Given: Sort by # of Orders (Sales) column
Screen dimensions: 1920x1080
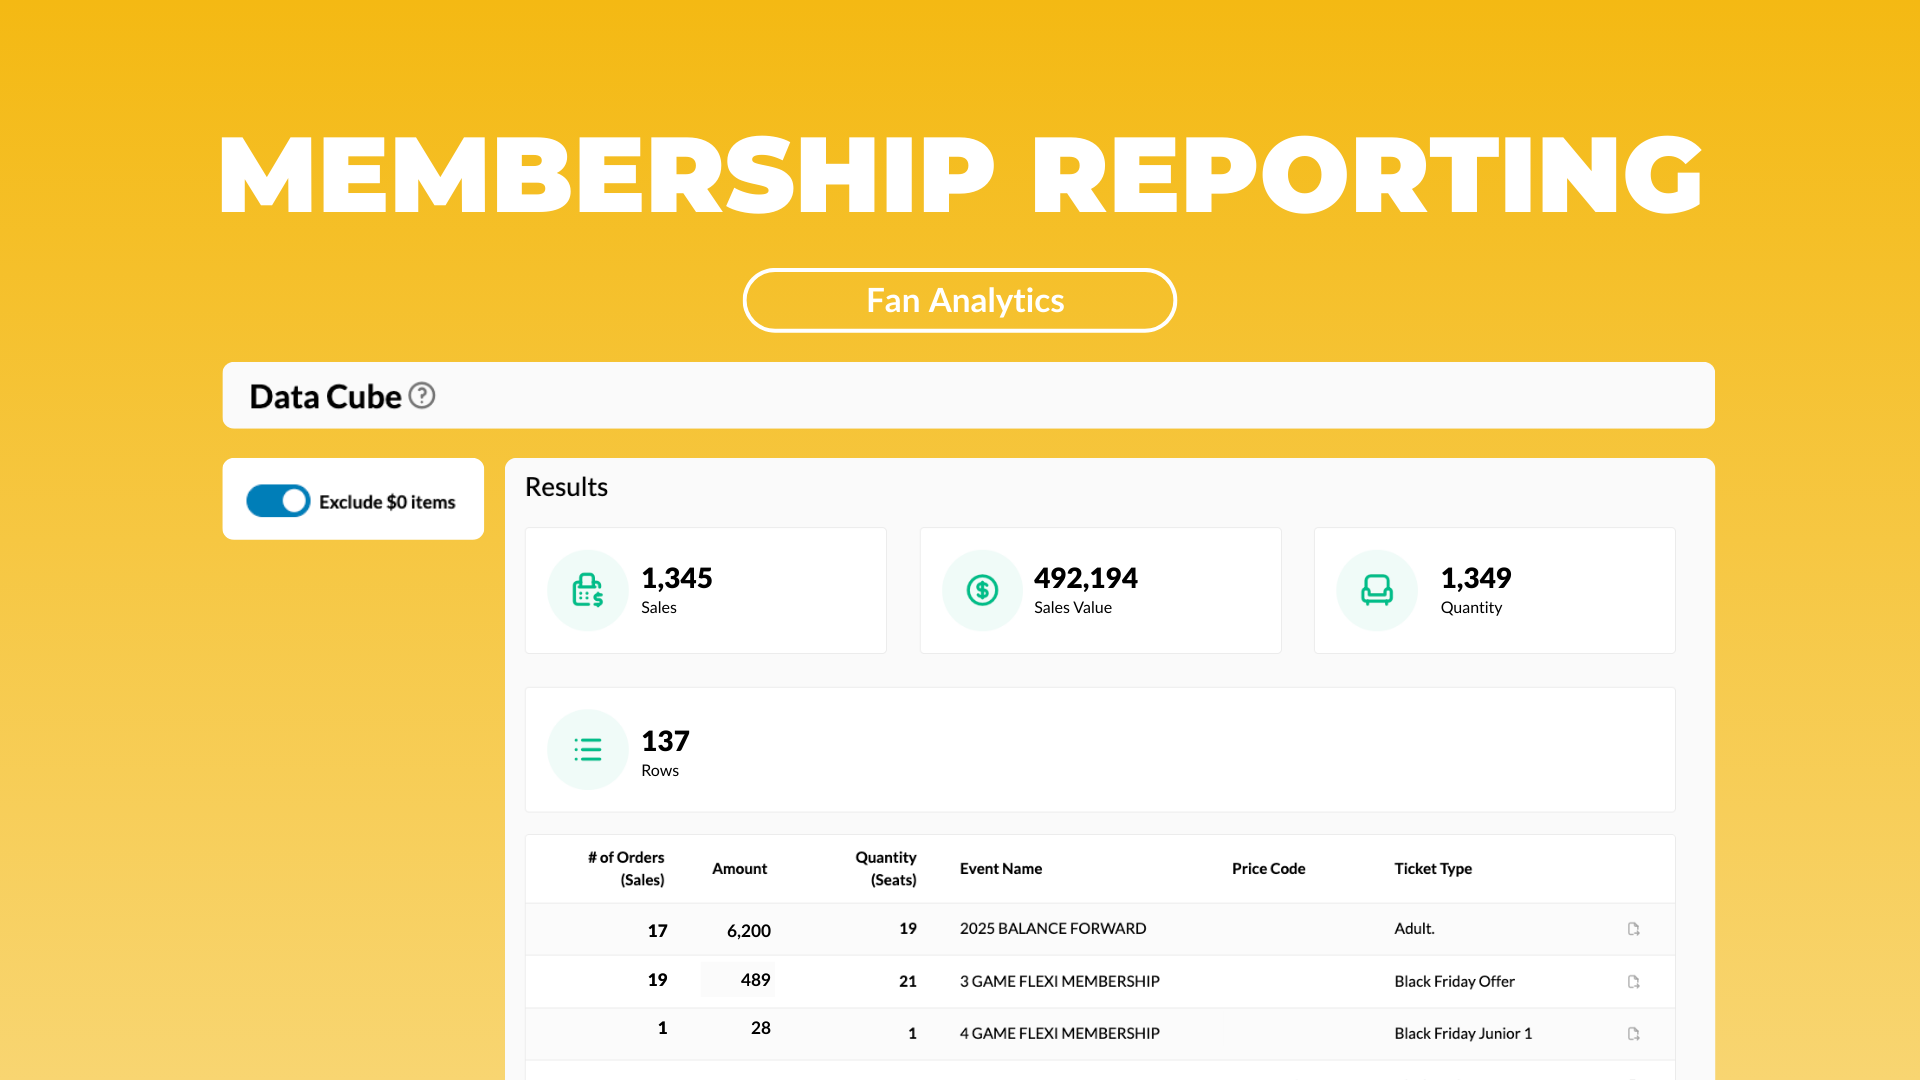Looking at the screenshot, I should coord(626,868).
